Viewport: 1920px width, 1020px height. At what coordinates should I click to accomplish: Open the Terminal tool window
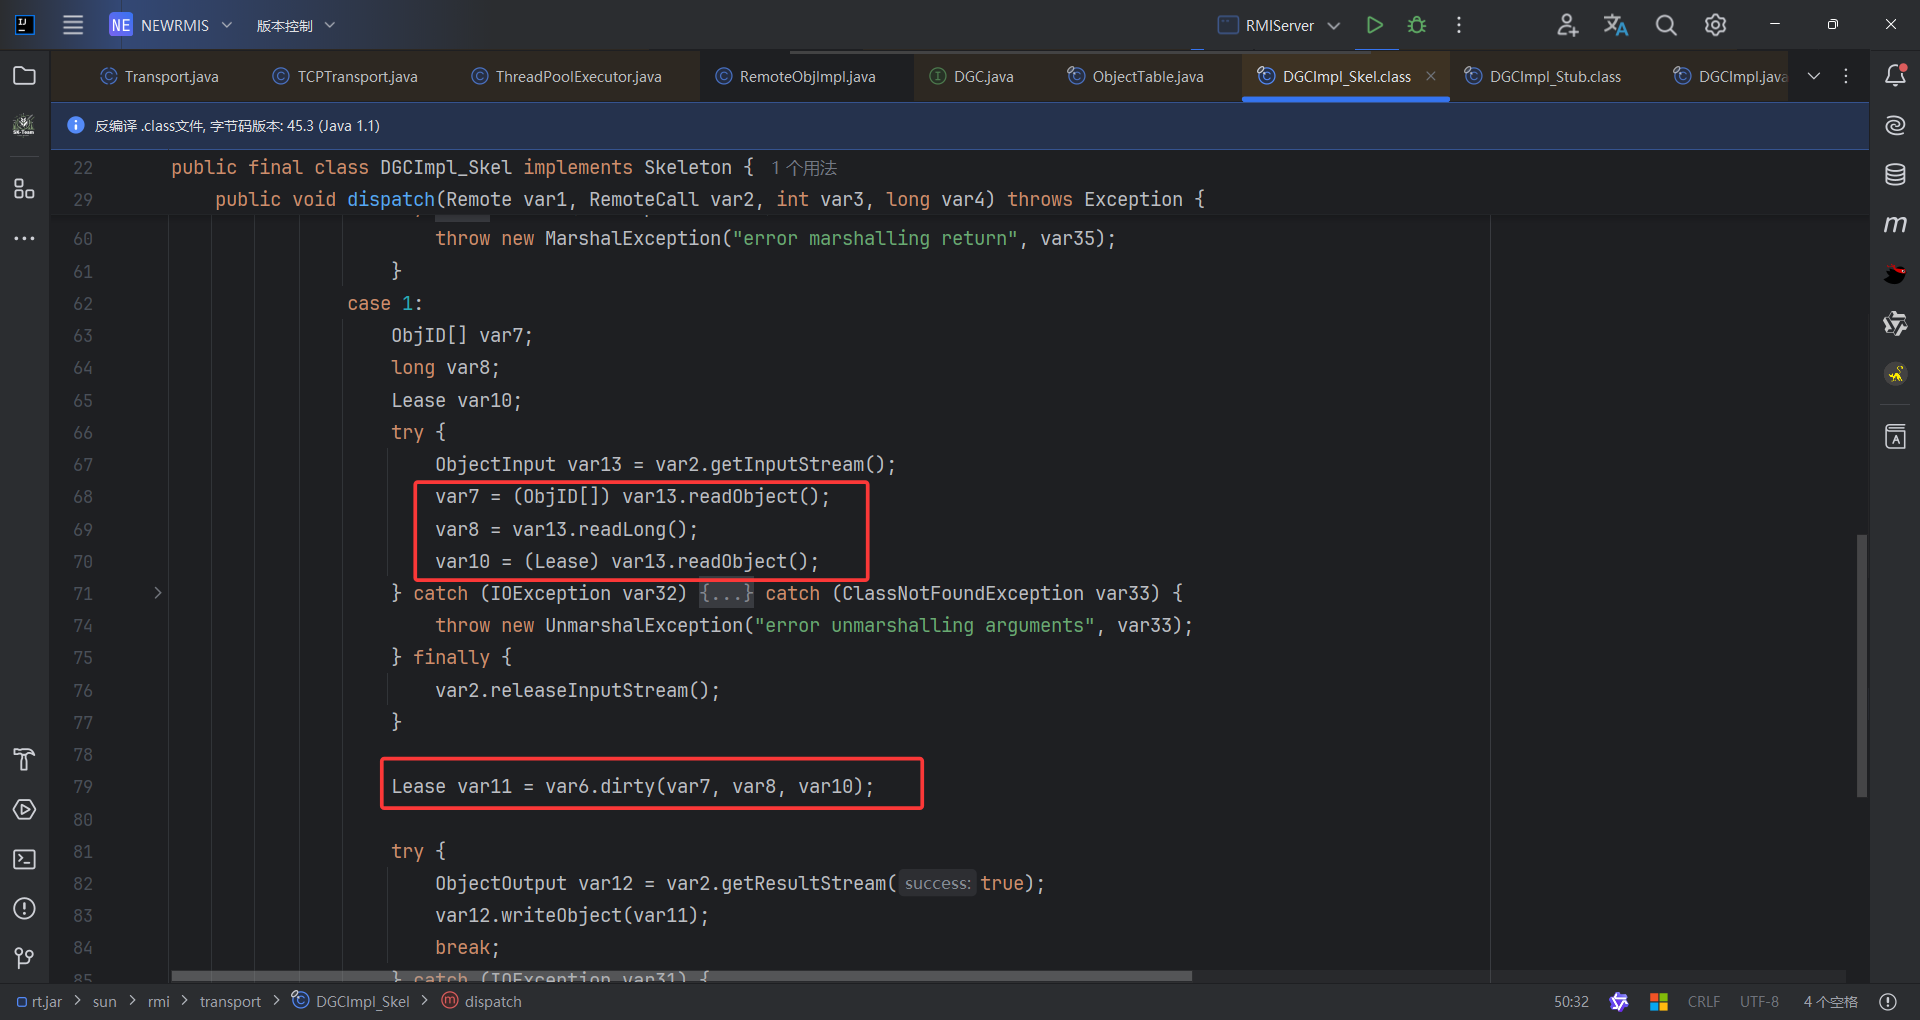click(x=25, y=860)
